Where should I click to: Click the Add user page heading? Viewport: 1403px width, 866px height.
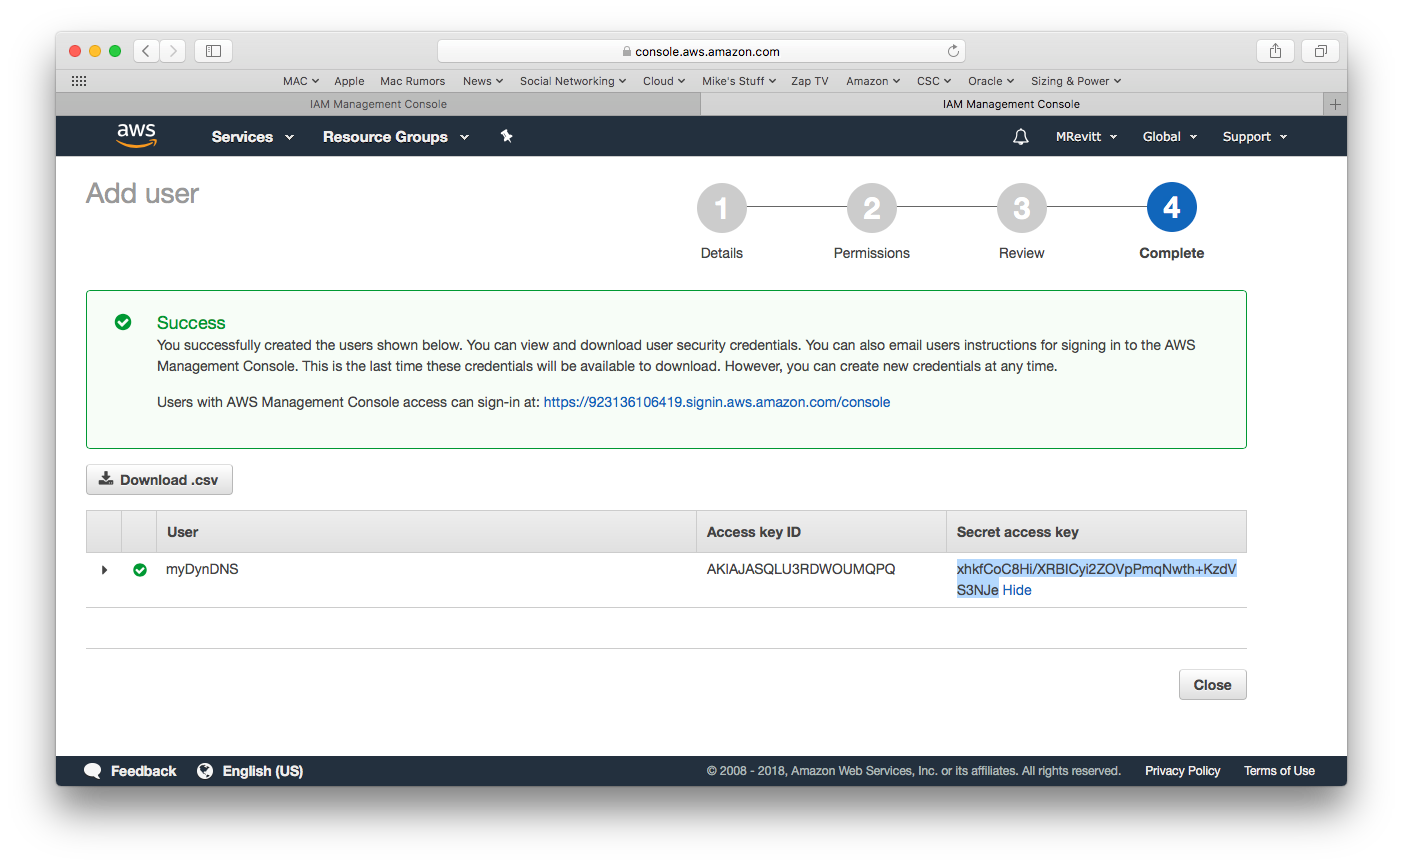tap(143, 193)
